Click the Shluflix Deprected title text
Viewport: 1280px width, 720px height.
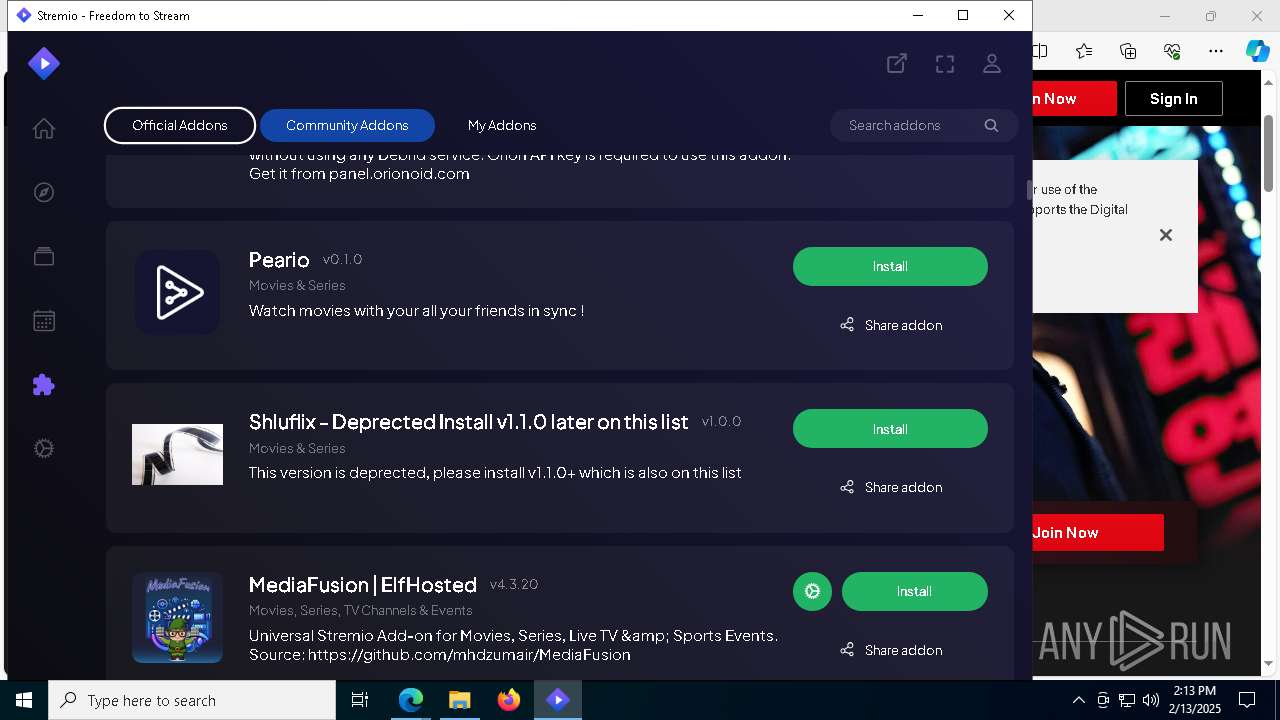click(468, 422)
